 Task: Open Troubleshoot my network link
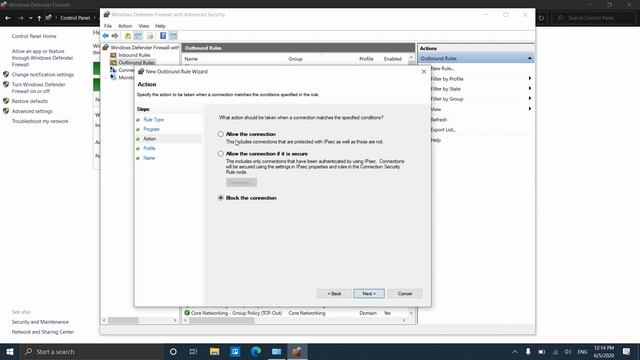[40, 121]
